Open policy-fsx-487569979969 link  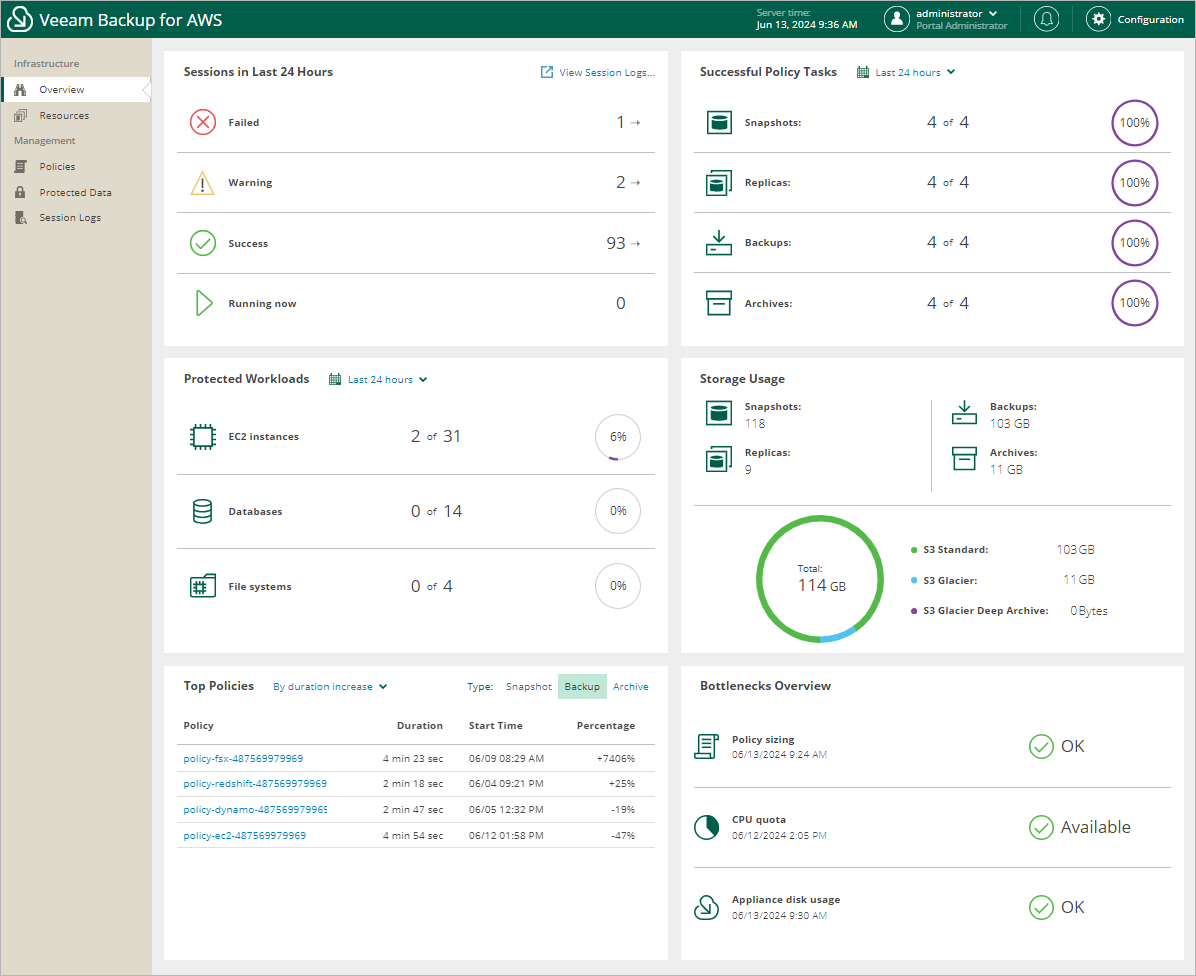(243, 759)
